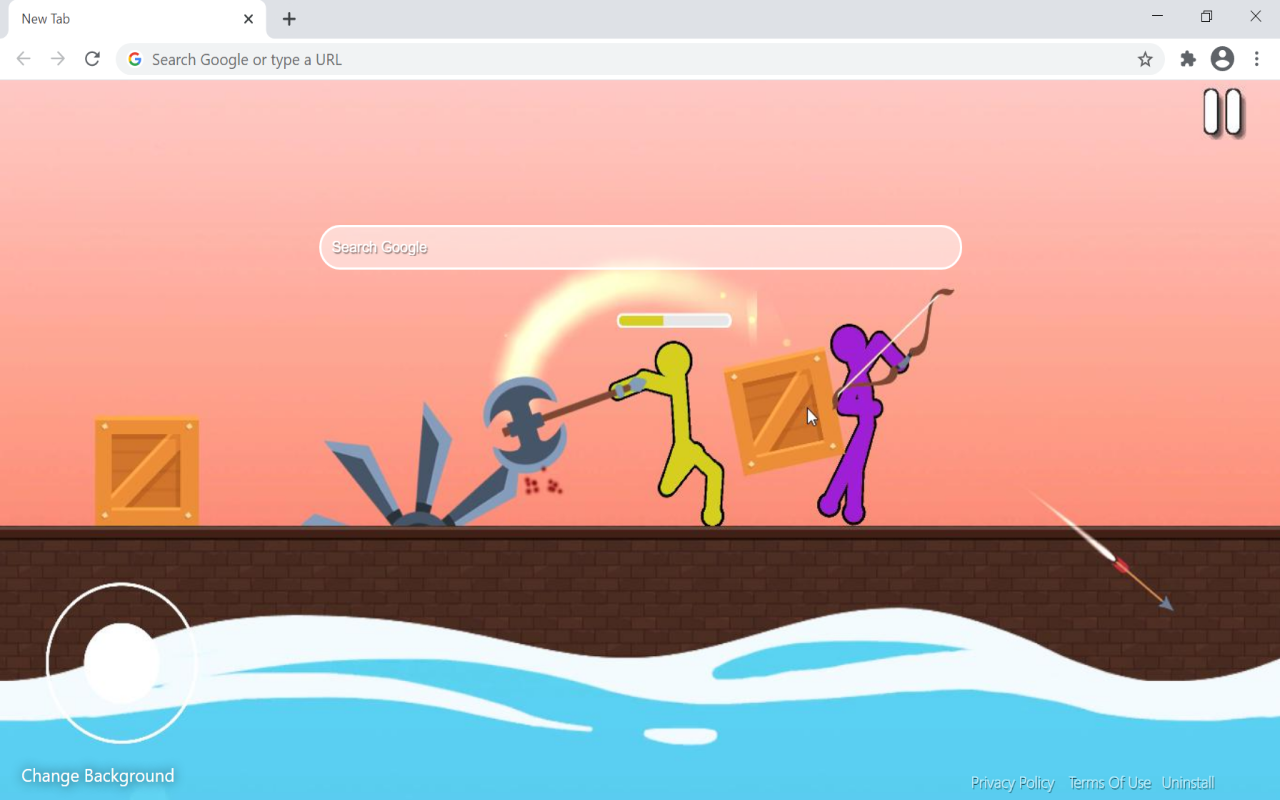Click the Uninstall link
Viewport: 1280px width, 800px height.
tap(1188, 783)
